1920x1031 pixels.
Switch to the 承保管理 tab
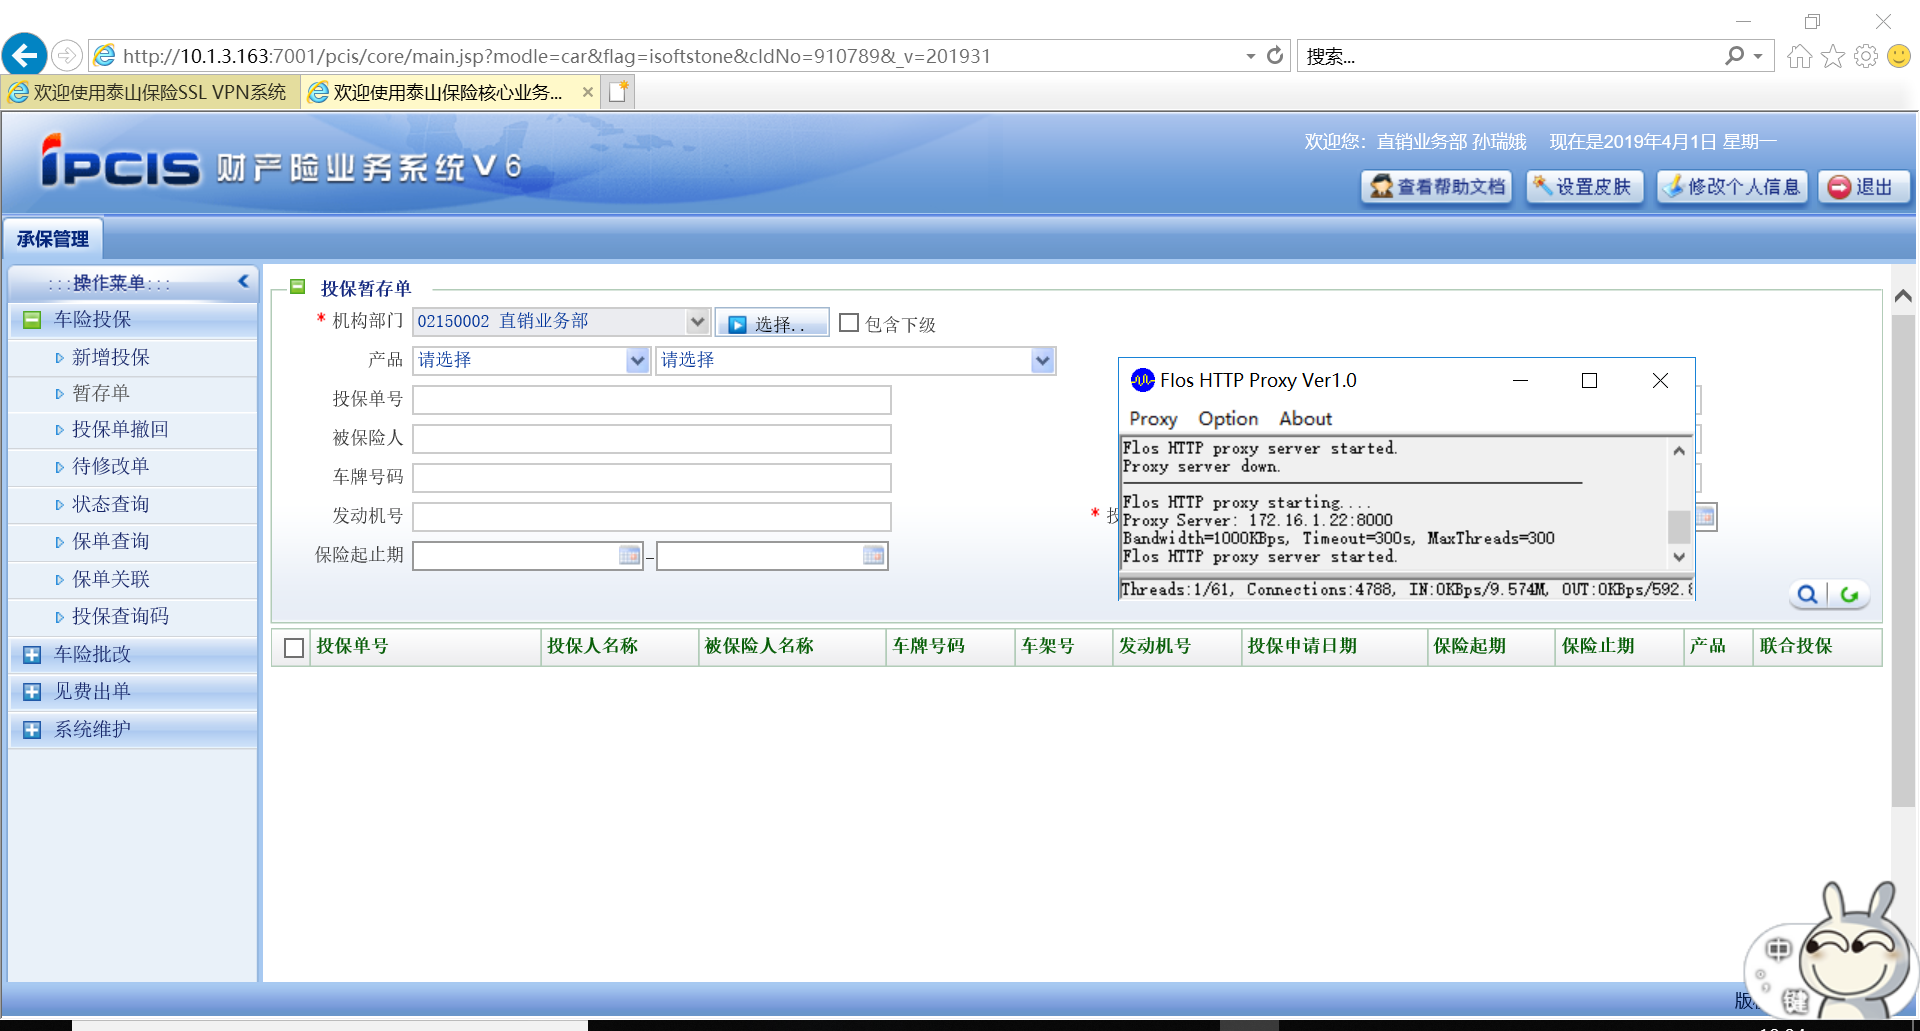click(53, 239)
